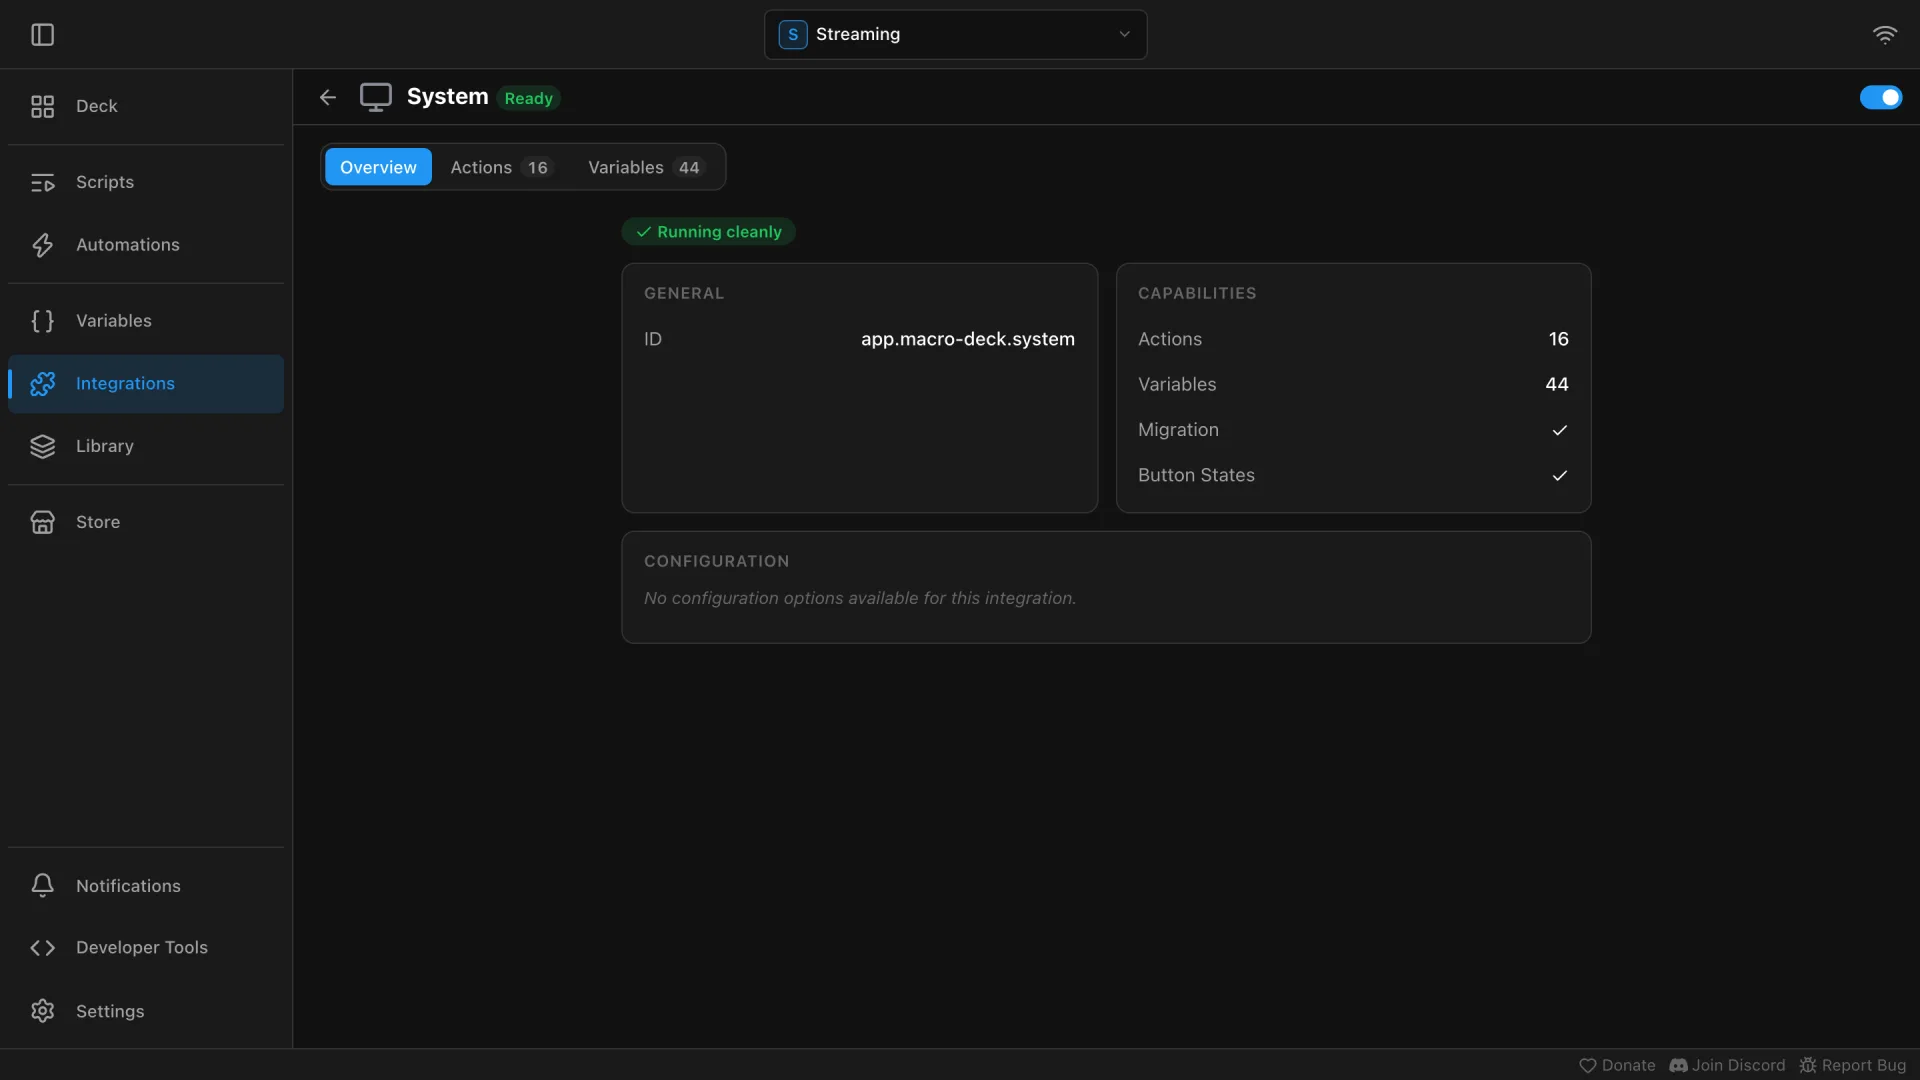This screenshot has width=1920, height=1080.
Task: Click the Report Bug link
Action: 1852,1066
